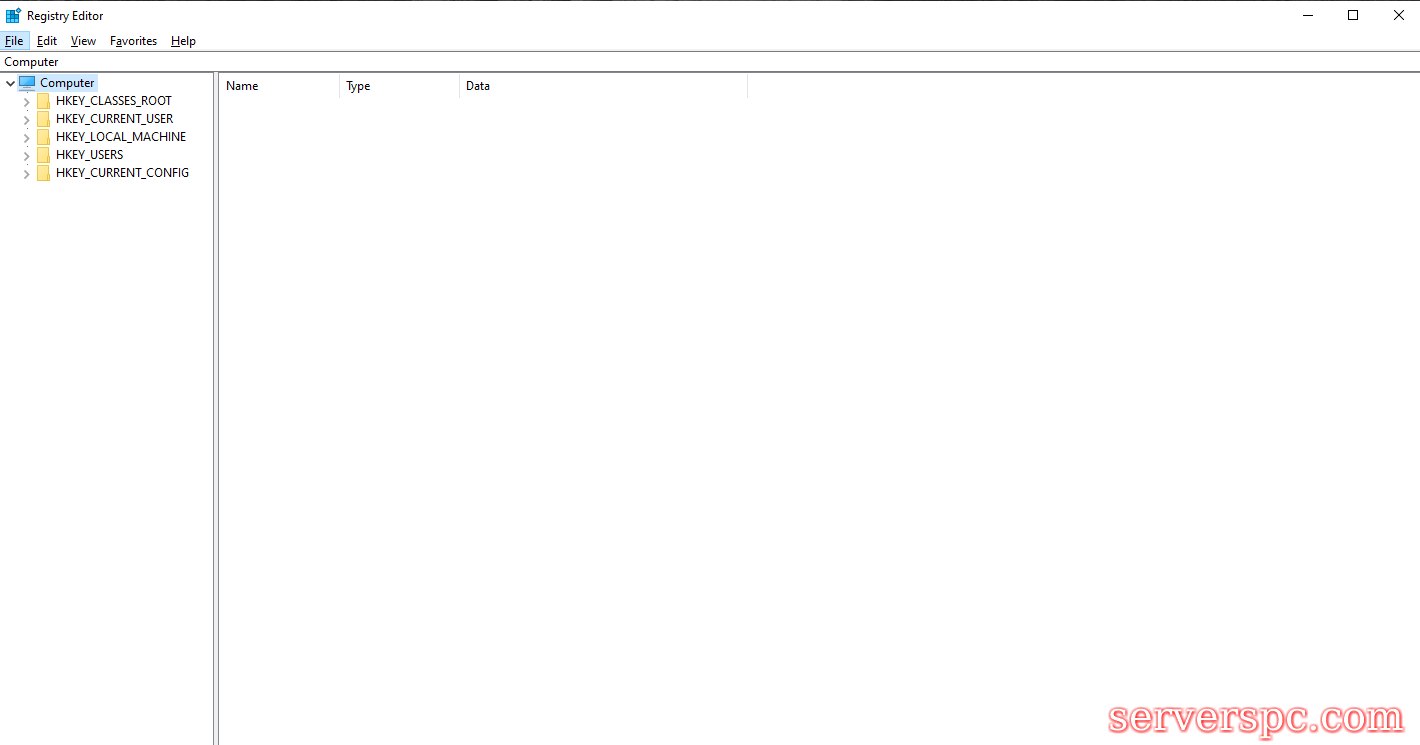Click the Registry Editor app icon in title bar

coord(13,15)
